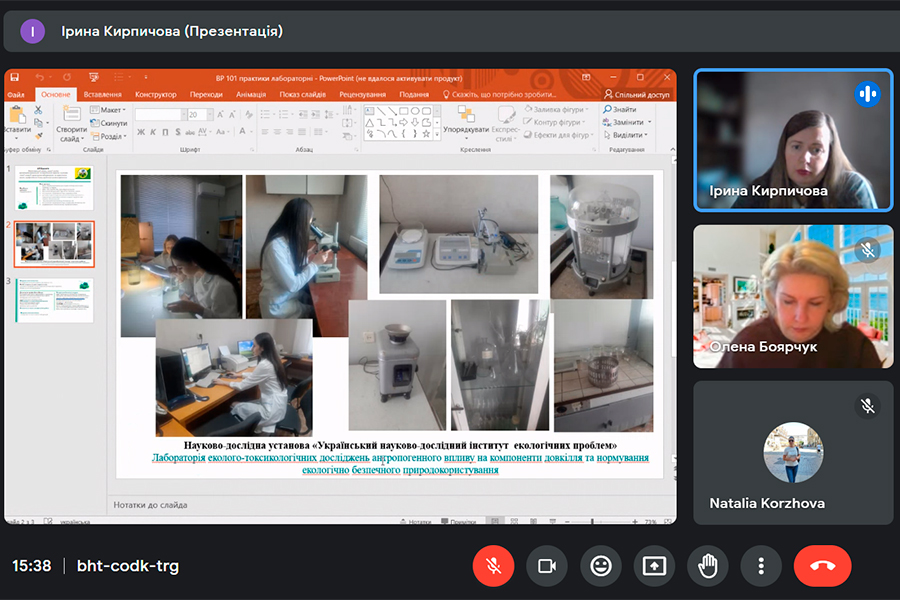Unmute the microphone in the call bar
Image resolution: width=900 pixels, height=600 pixels.
point(493,566)
